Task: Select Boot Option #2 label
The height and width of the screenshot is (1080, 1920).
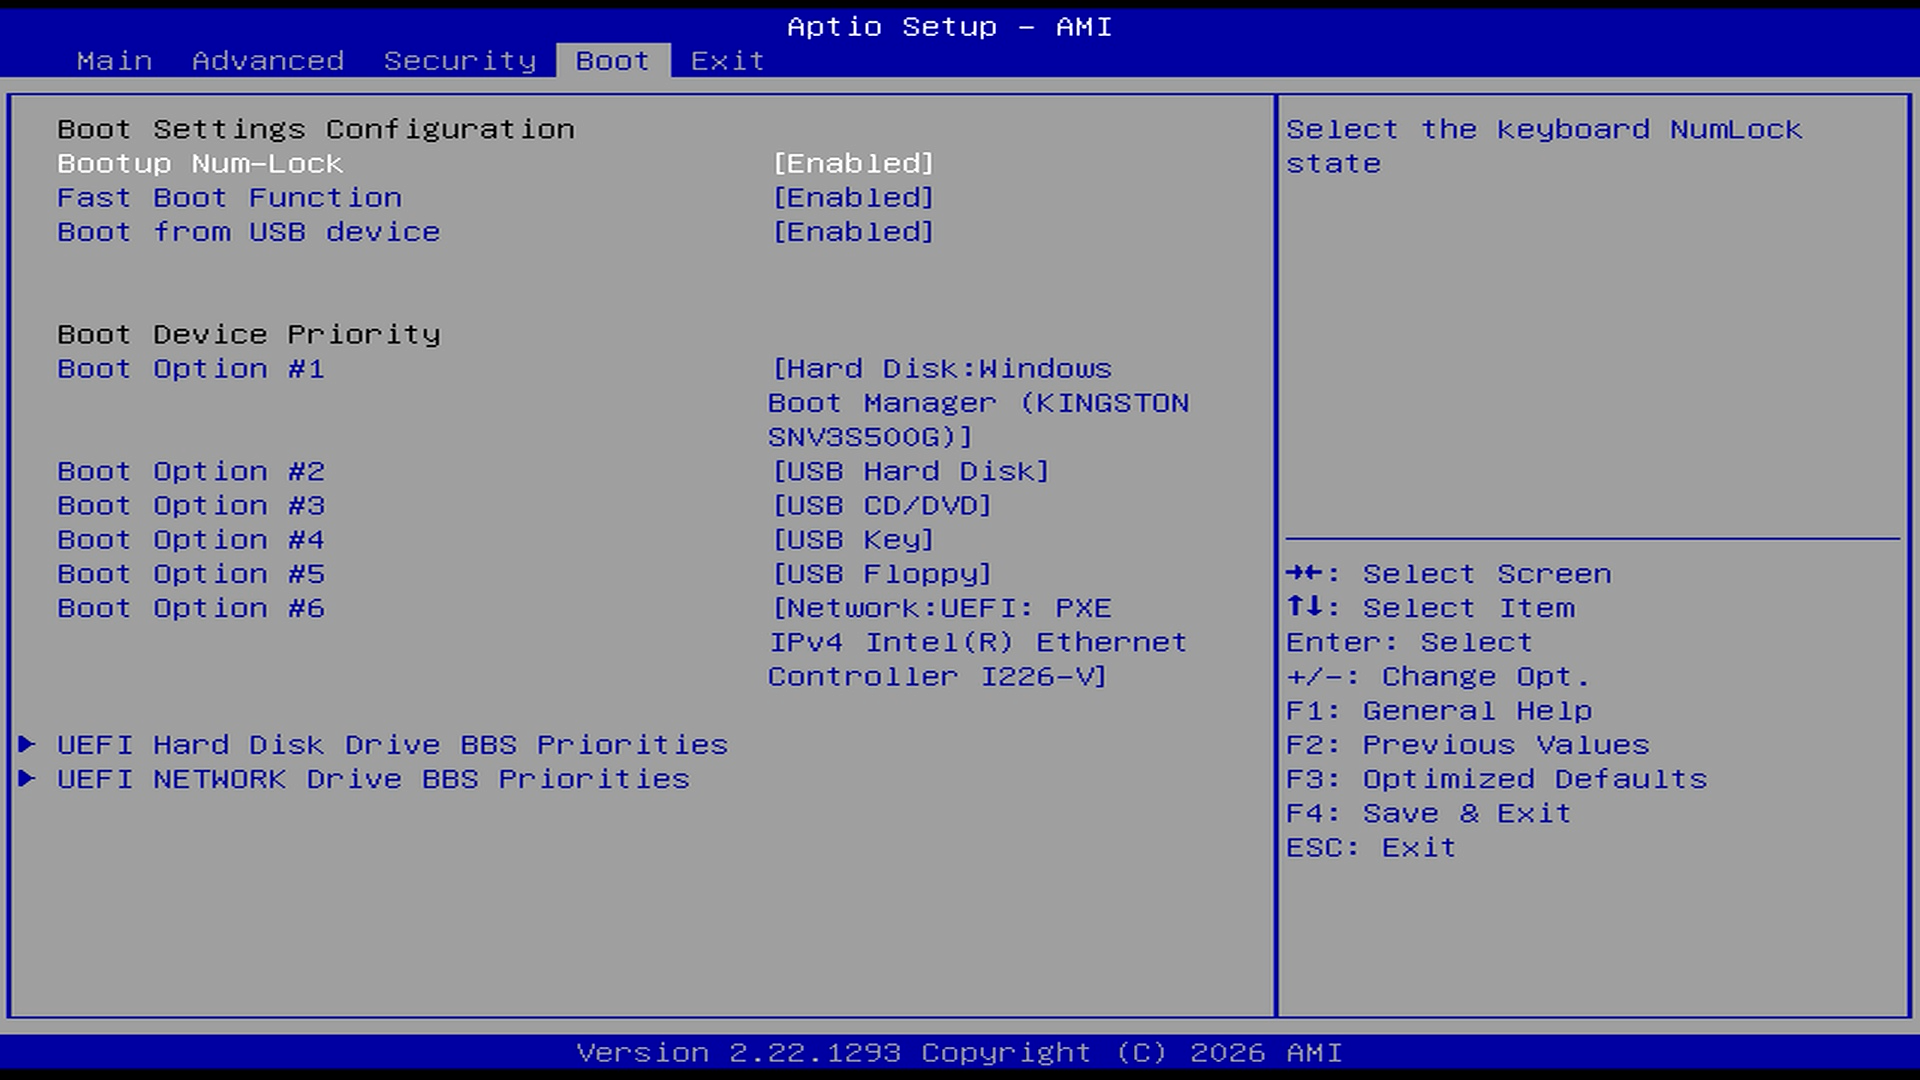Action: tap(191, 471)
